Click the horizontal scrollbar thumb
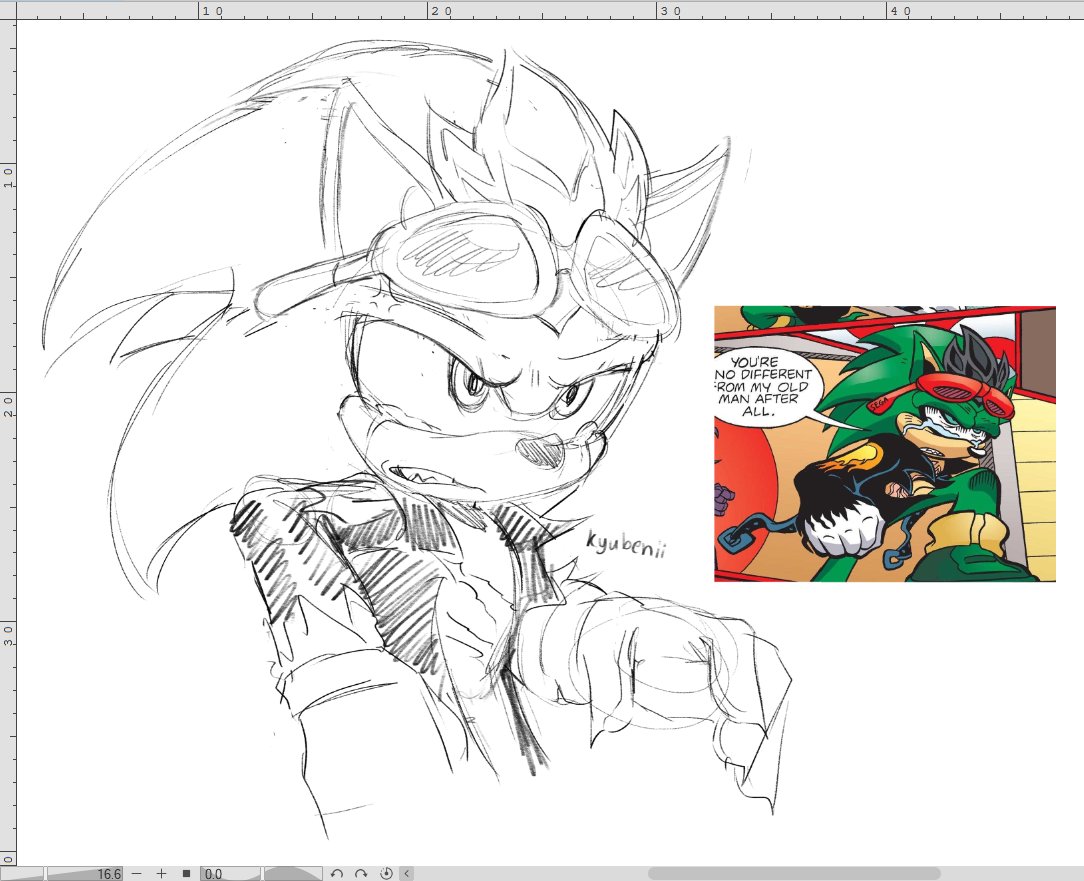This screenshot has height=881, width=1084. (794, 873)
